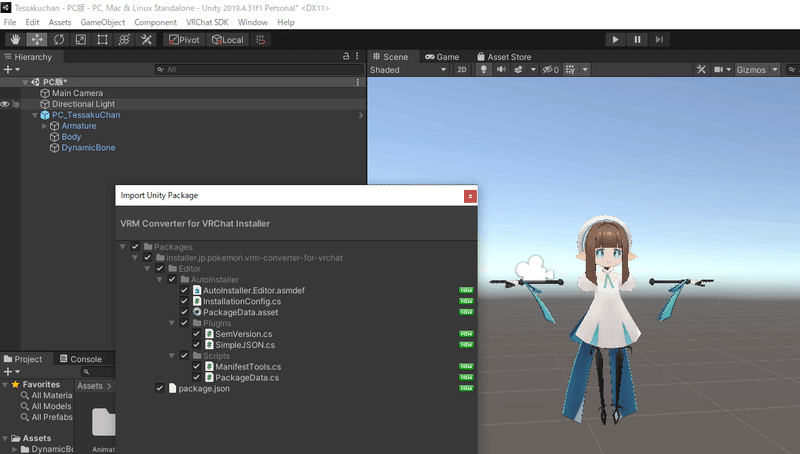This screenshot has width=800, height=454.
Task: Open Hierarchy create plus dropdown
Action: click(11, 69)
